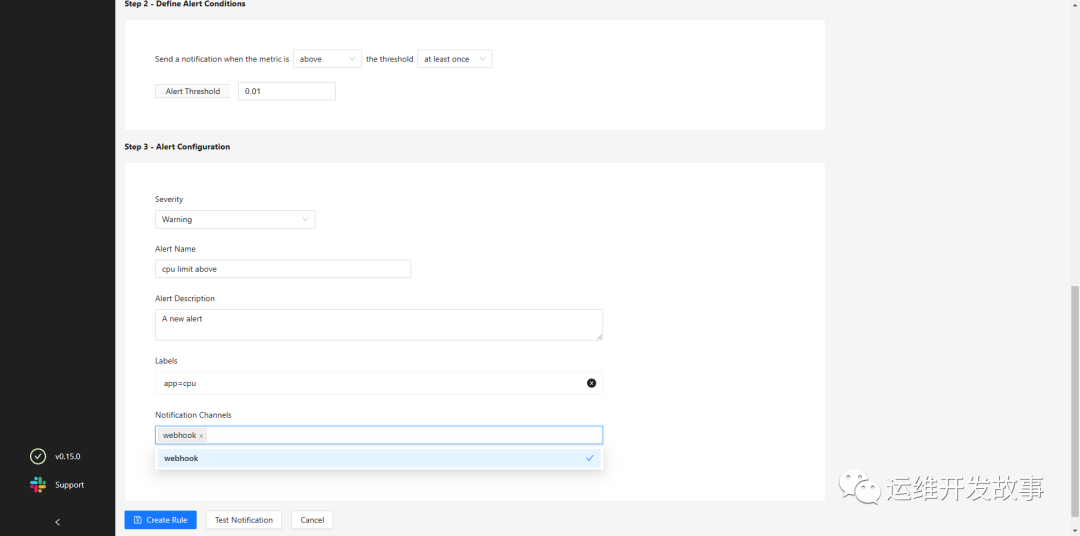
Task: Click the Alert Description resize handle
Action: click(599, 336)
